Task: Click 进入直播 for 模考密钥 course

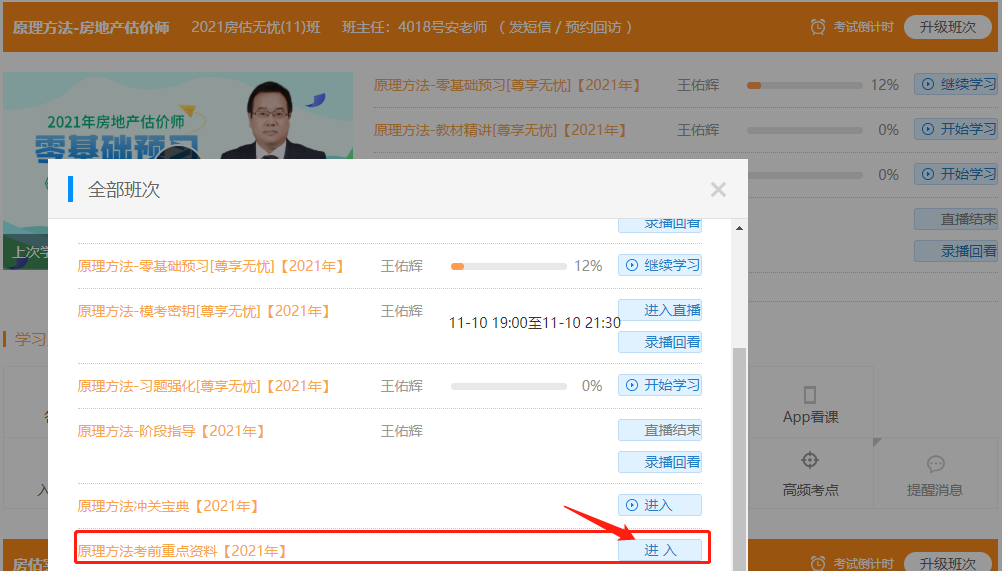Action: [x=660, y=310]
